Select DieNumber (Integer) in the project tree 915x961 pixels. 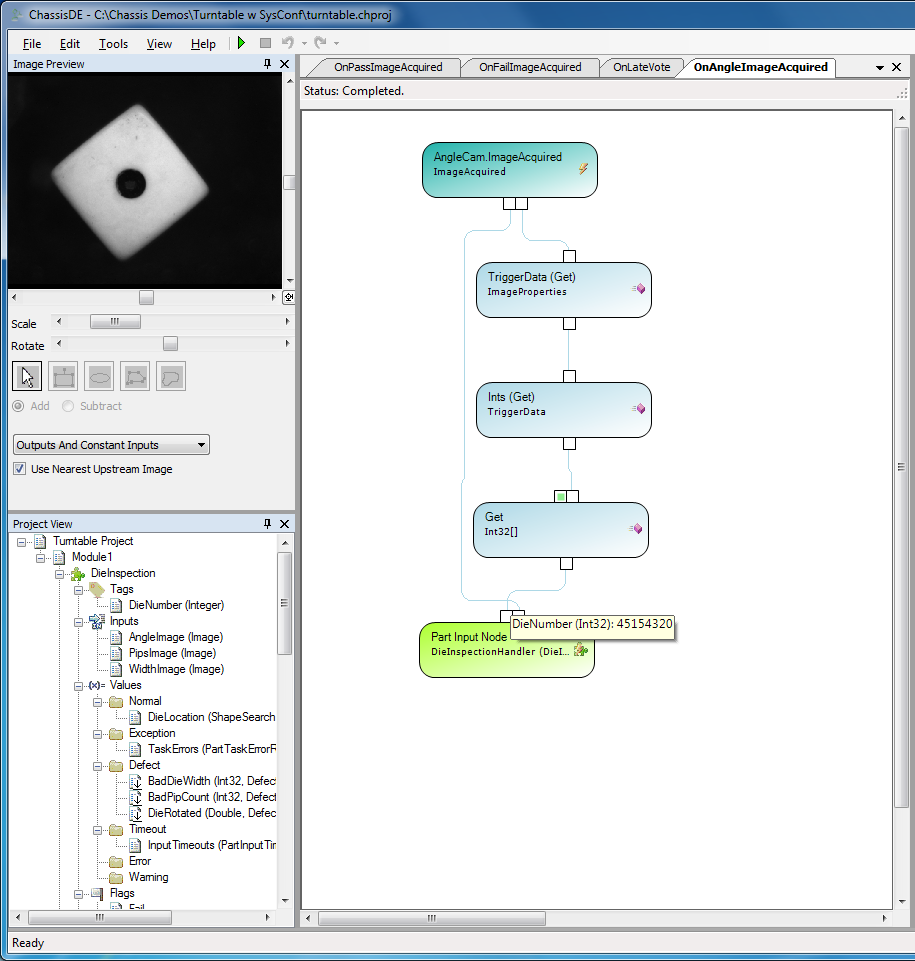tap(176, 605)
